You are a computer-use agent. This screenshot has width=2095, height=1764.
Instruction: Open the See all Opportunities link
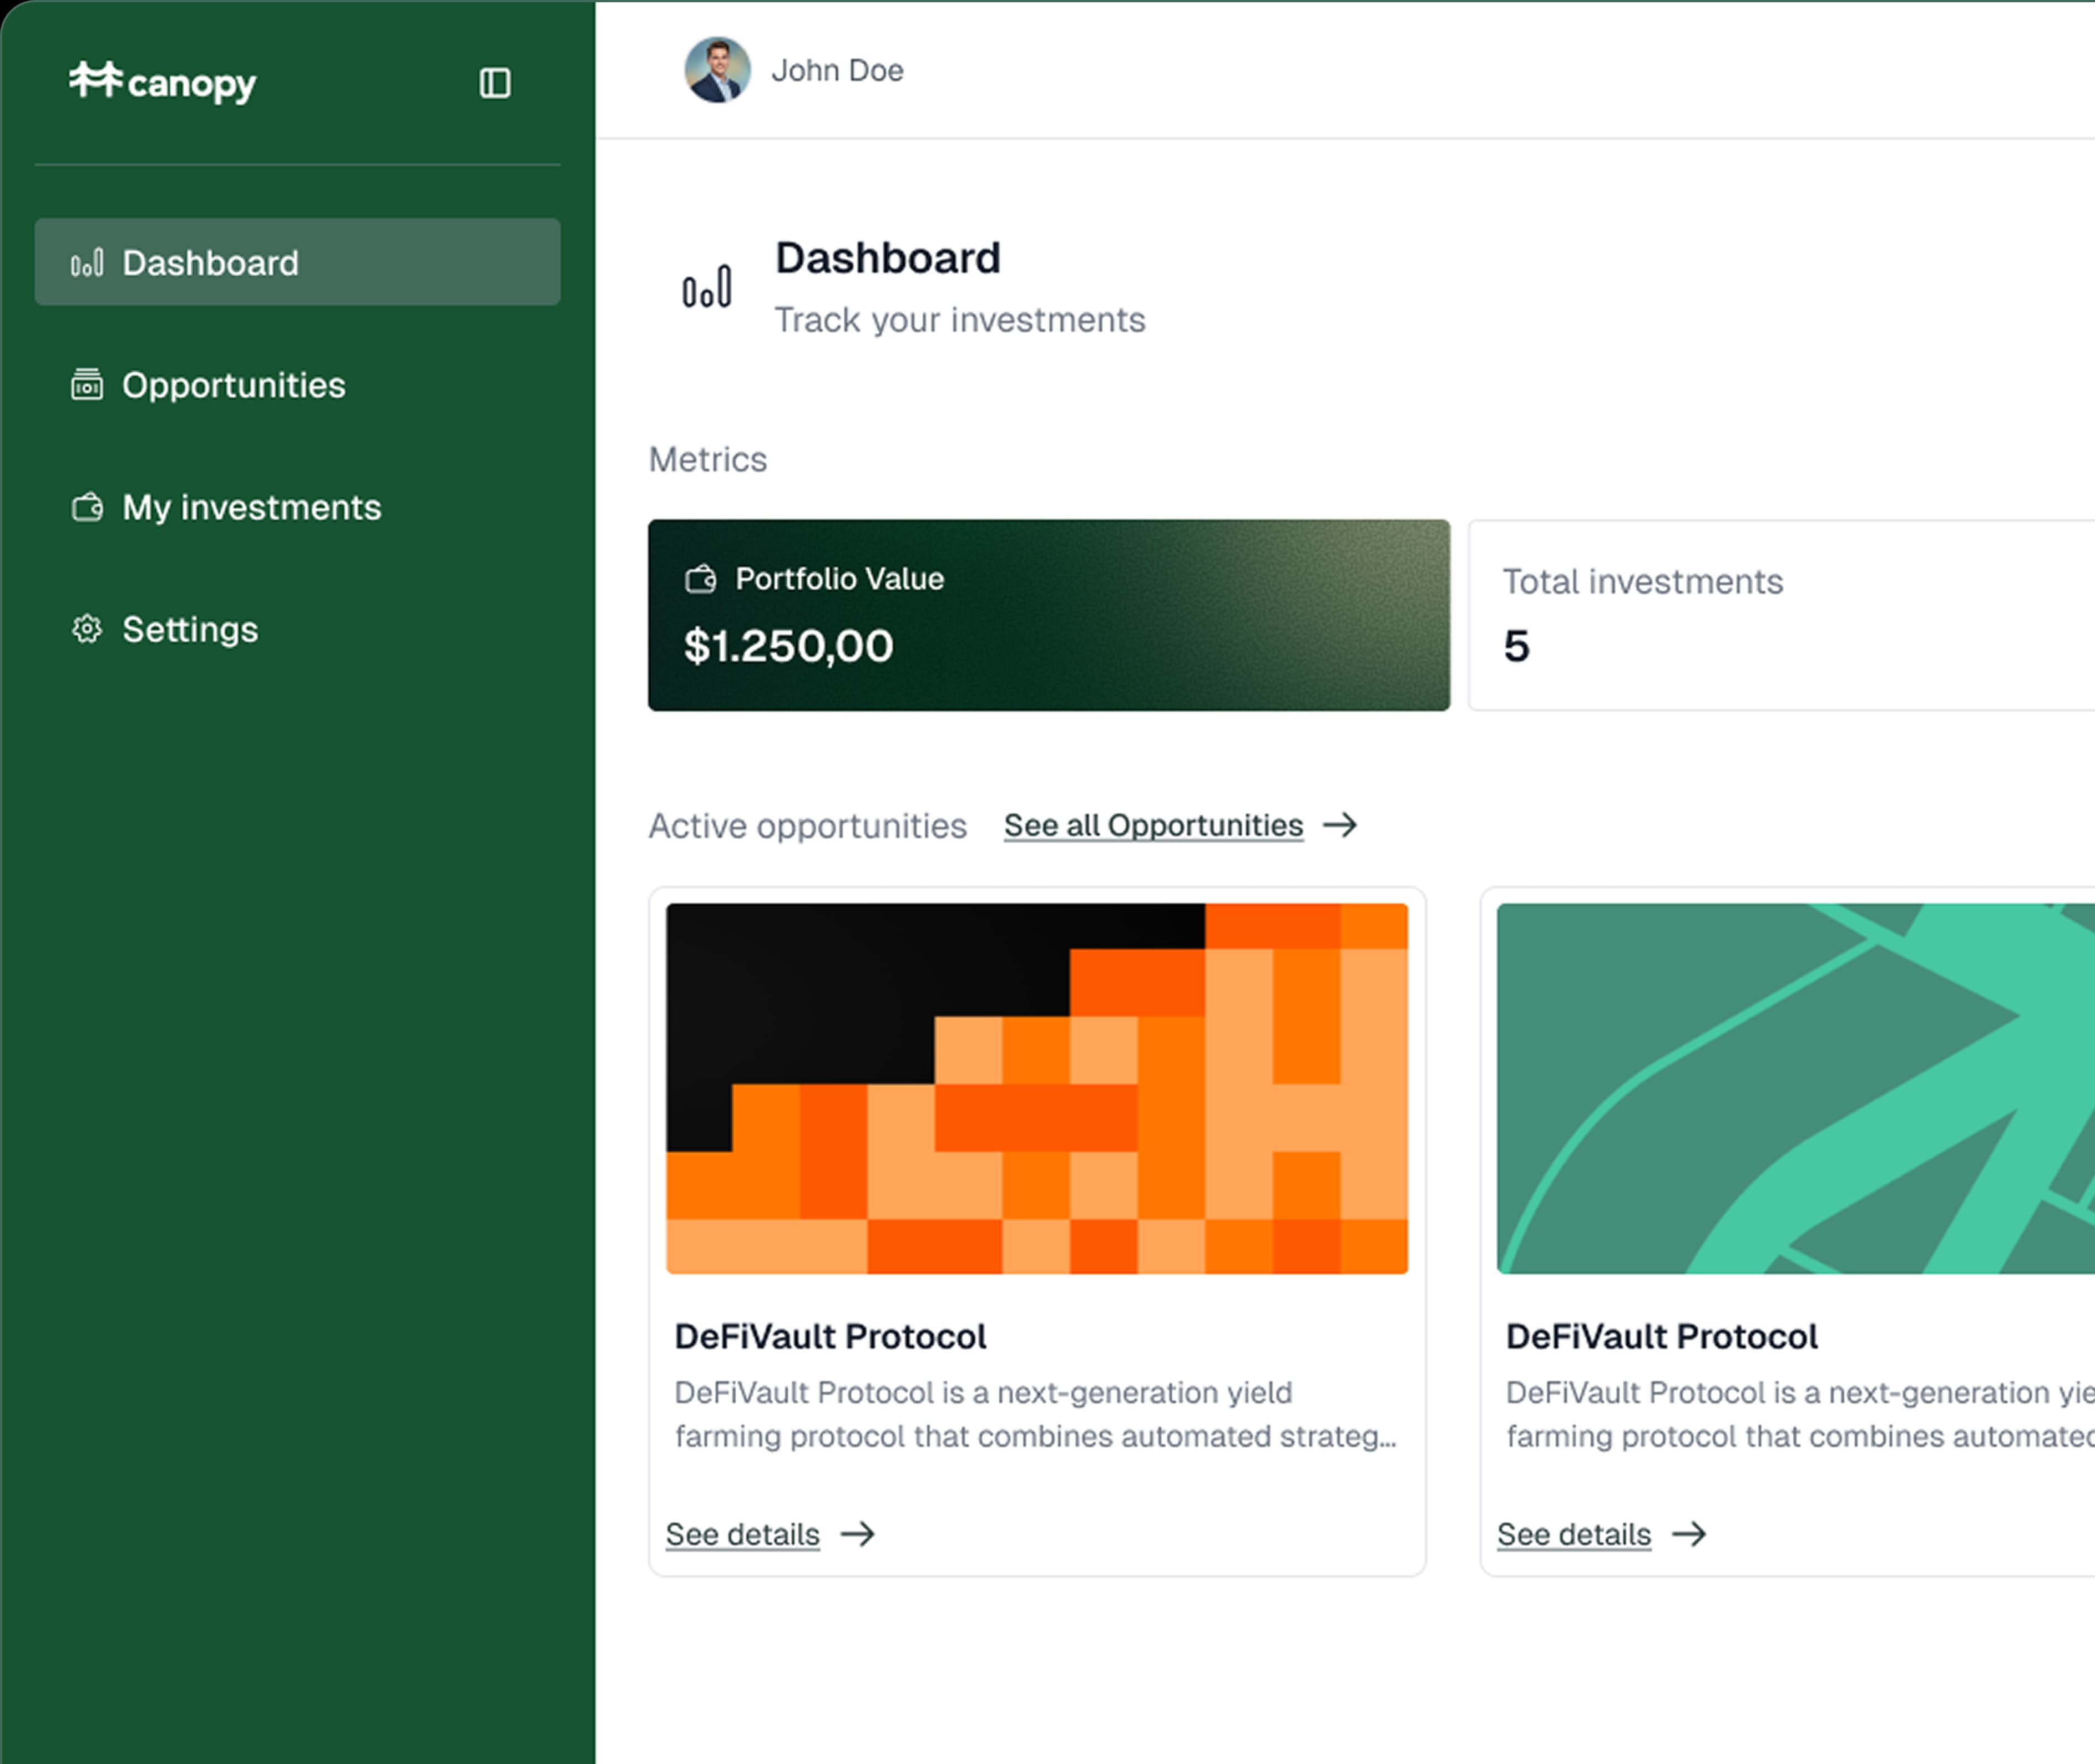(x=1152, y=825)
